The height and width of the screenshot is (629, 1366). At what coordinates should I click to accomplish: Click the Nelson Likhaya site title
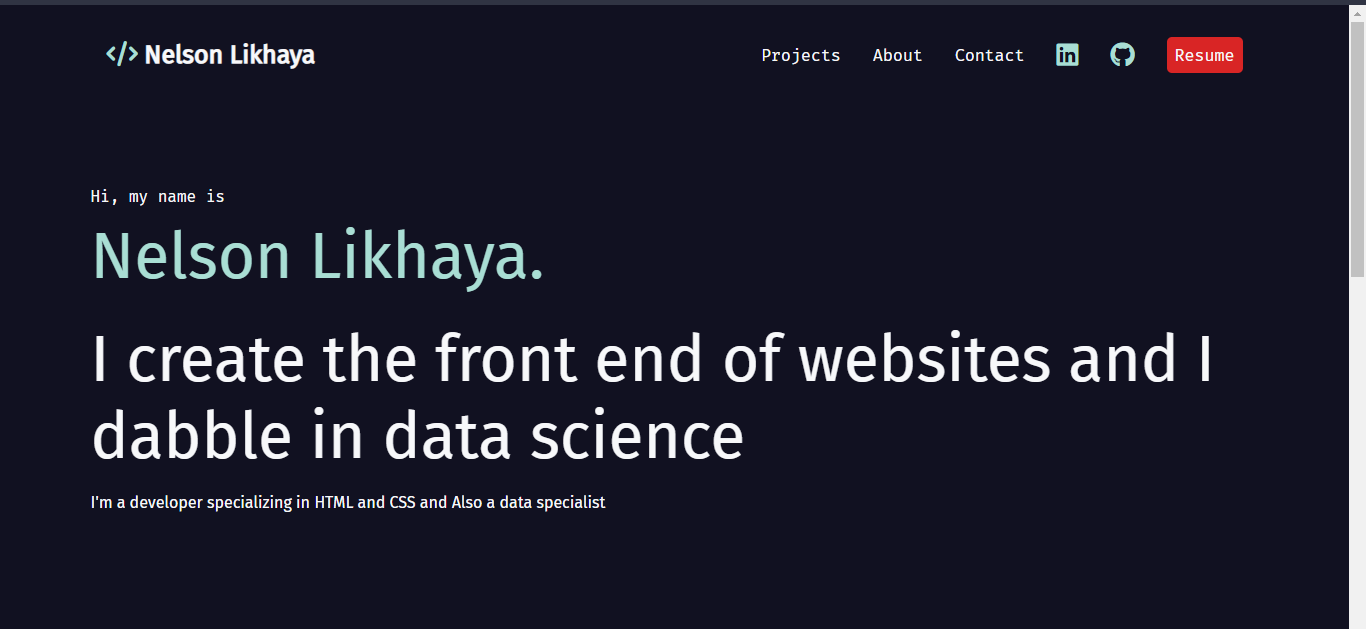click(230, 55)
